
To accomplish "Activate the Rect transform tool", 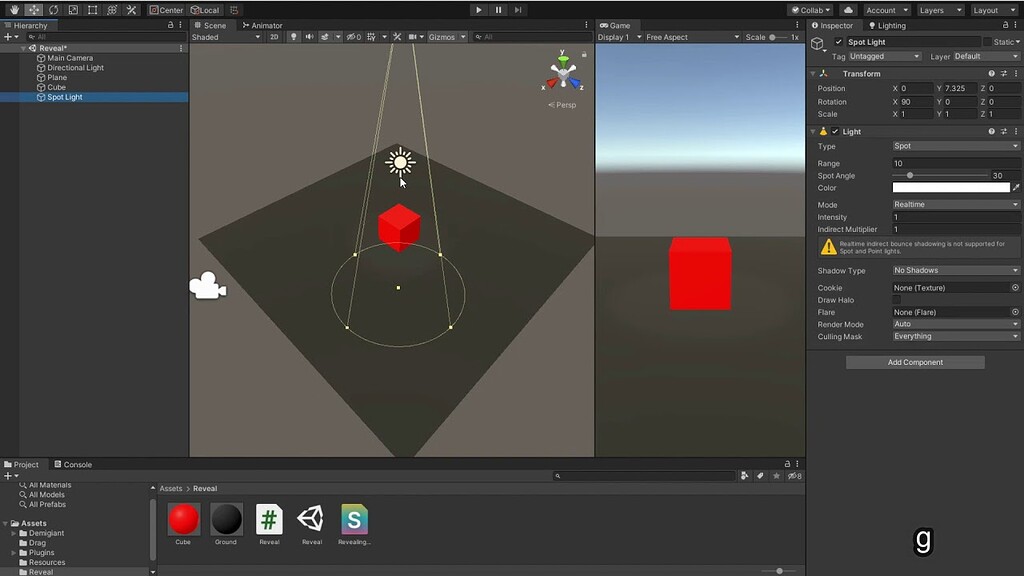I will 92,9.
